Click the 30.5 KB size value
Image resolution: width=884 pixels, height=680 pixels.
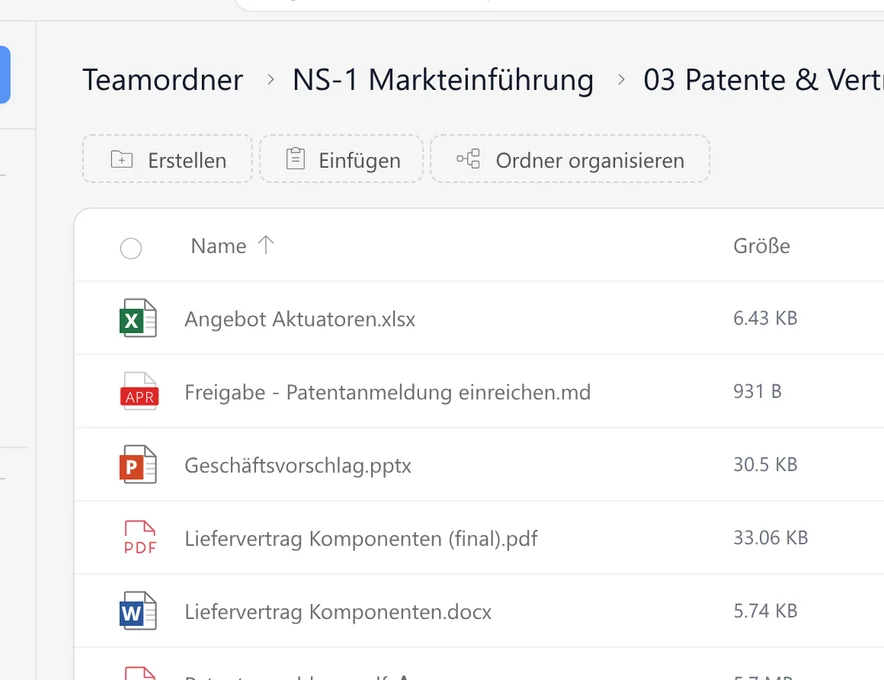[765, 465]
